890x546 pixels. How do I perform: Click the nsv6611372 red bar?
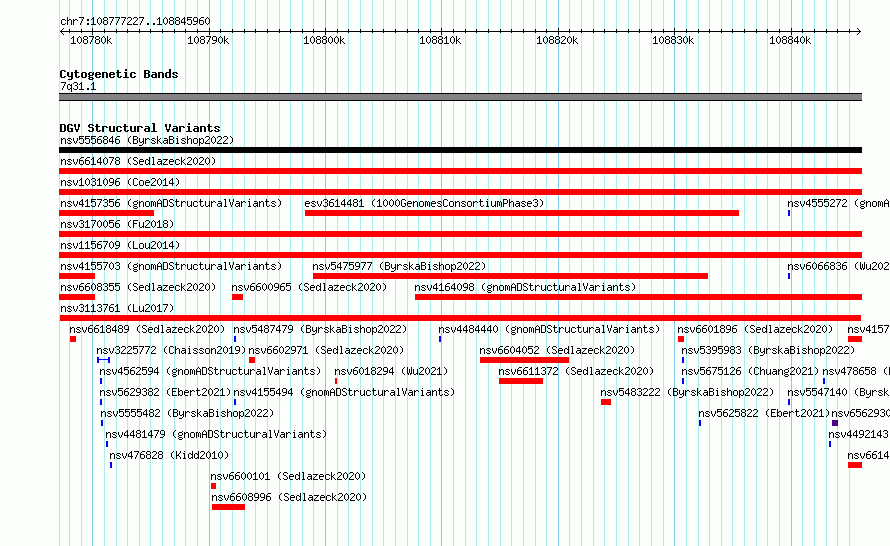[521, 381]
